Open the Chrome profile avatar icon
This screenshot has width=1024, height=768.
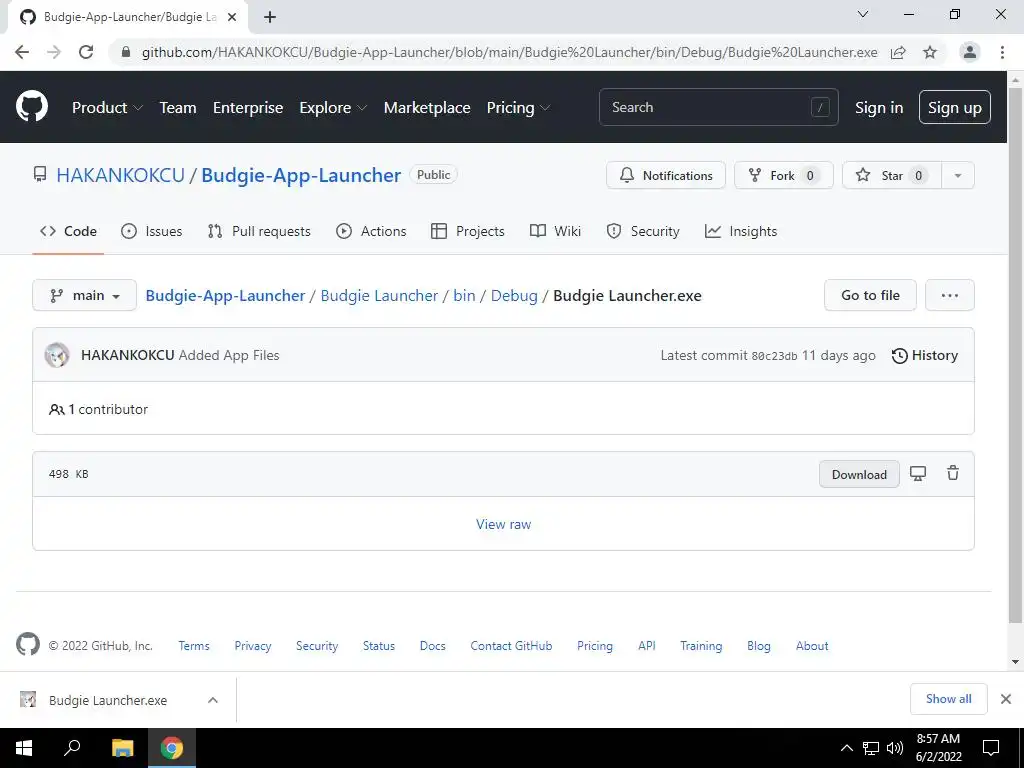pos(970,52)
